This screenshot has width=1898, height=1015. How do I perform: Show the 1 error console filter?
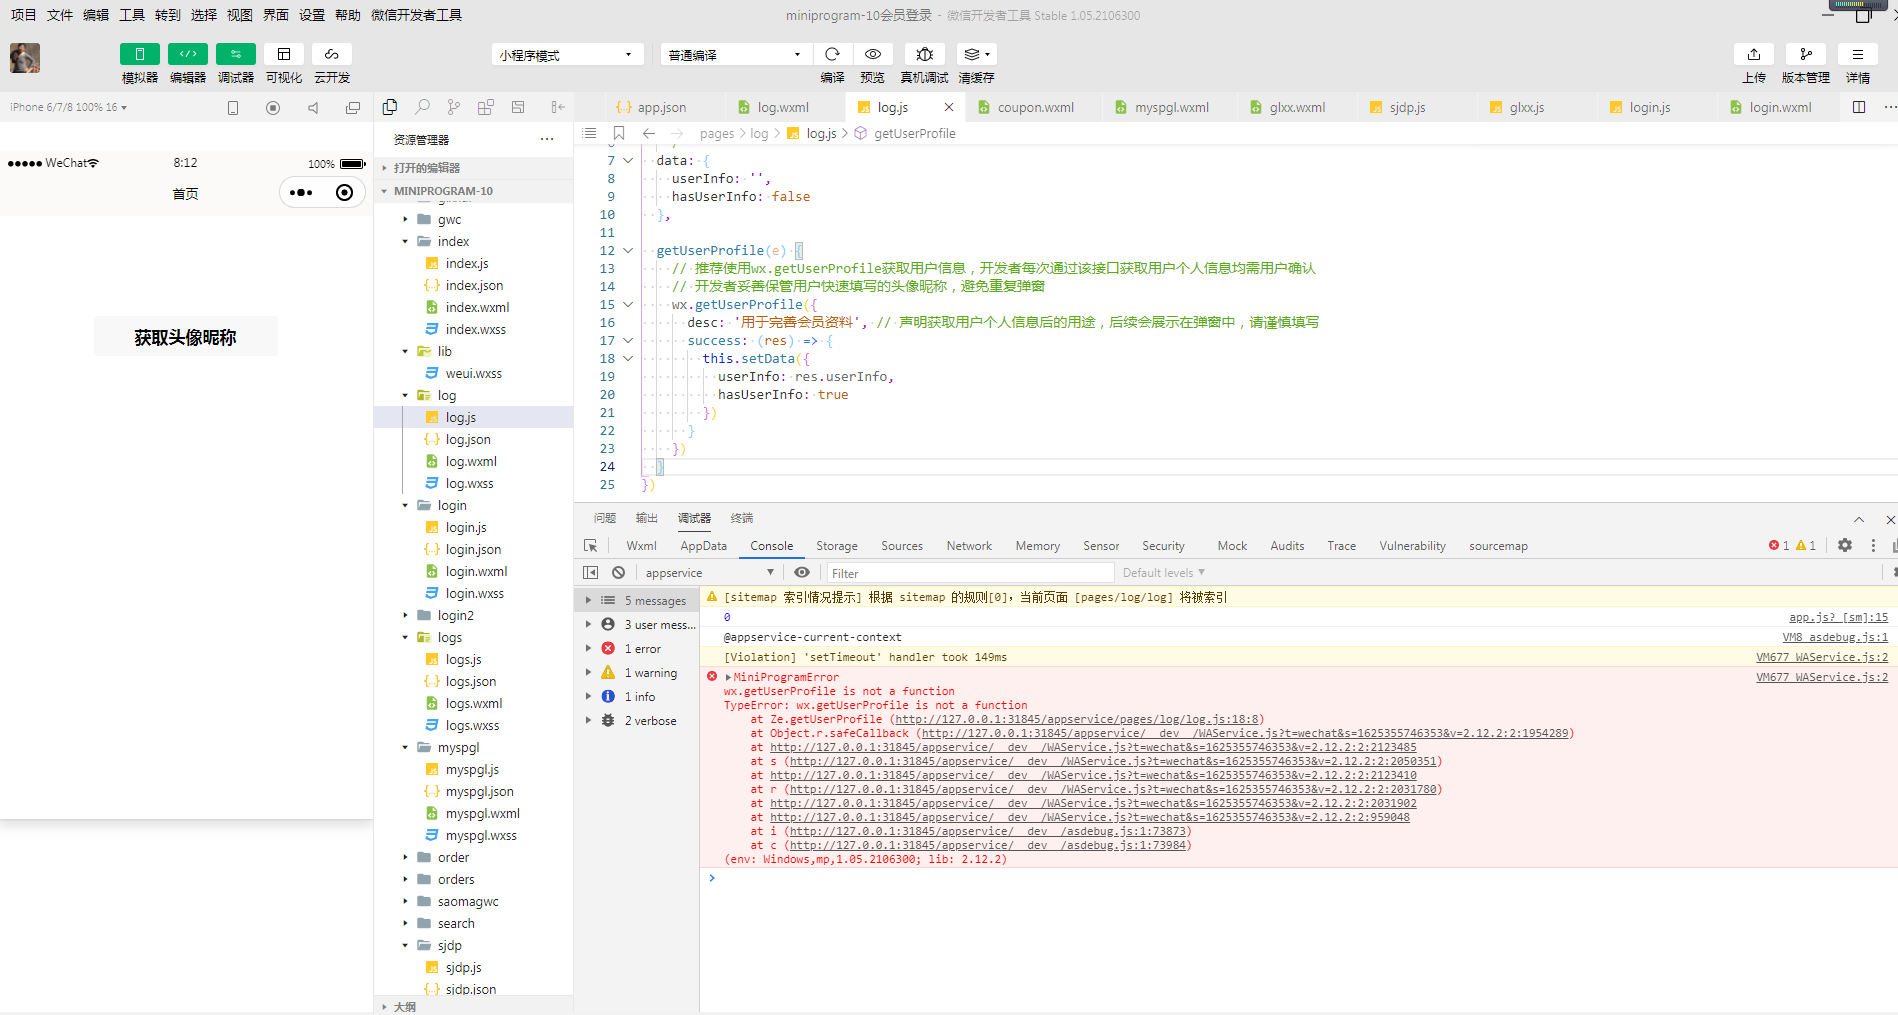click(642, 649)
